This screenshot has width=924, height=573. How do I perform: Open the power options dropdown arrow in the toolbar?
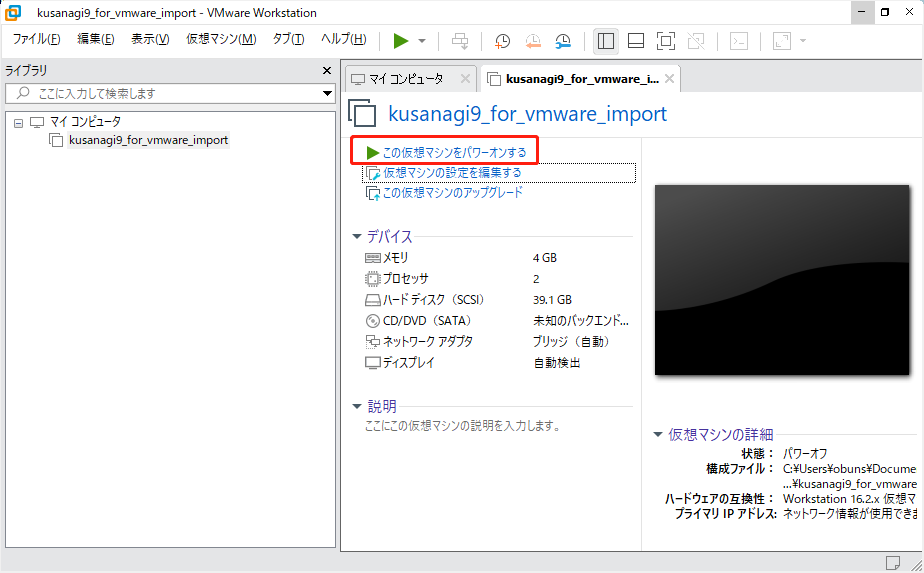pyautogui.click(x=422, y=41)
